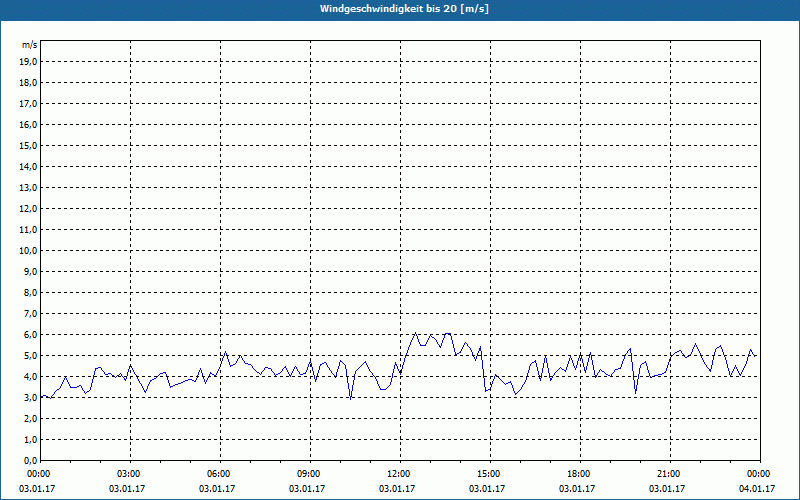800x500 pixels.
Task: Click the 18:00 time axis label
Action: (580, 474)
